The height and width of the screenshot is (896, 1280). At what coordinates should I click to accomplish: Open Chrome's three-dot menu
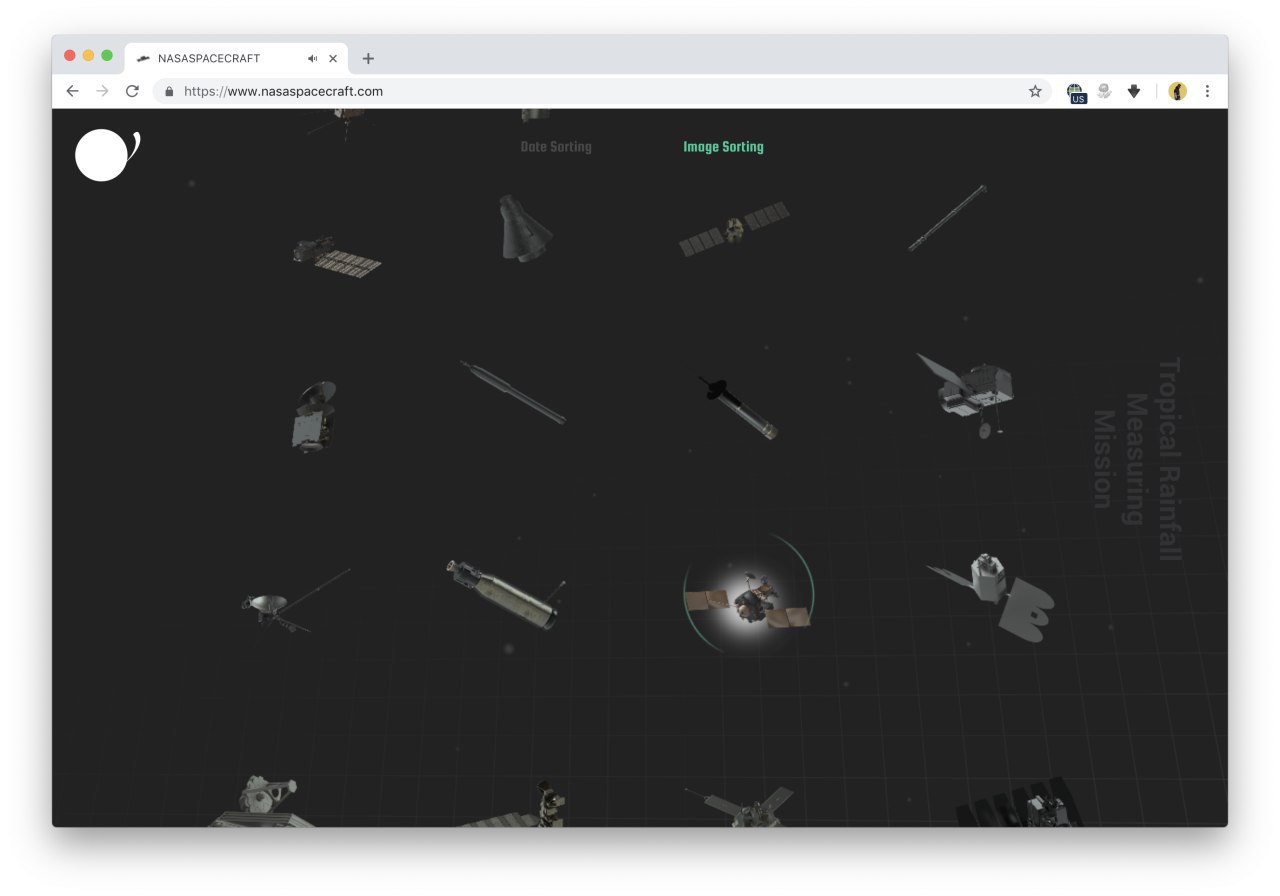1207,91
